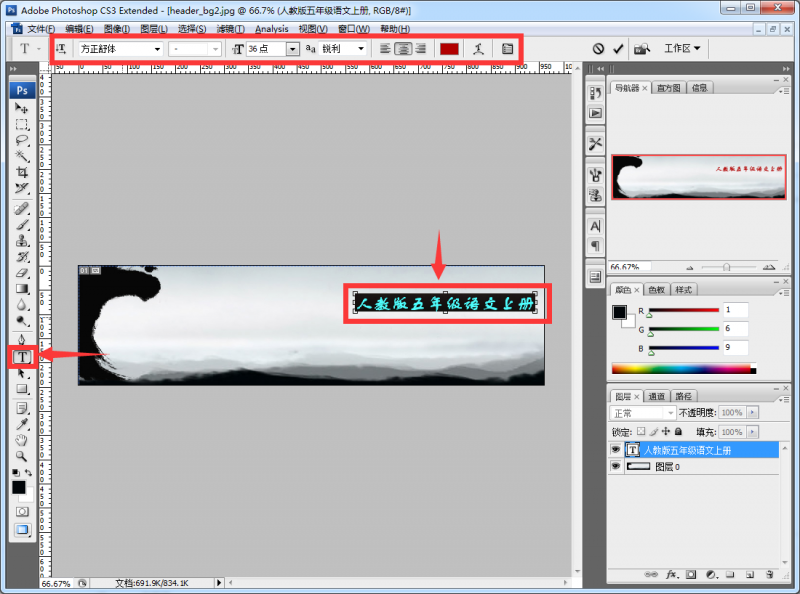The width and height of the screenshot is (800, 594).
Task: Select the Magic Wand tool
Action: [x=21, y=156]
